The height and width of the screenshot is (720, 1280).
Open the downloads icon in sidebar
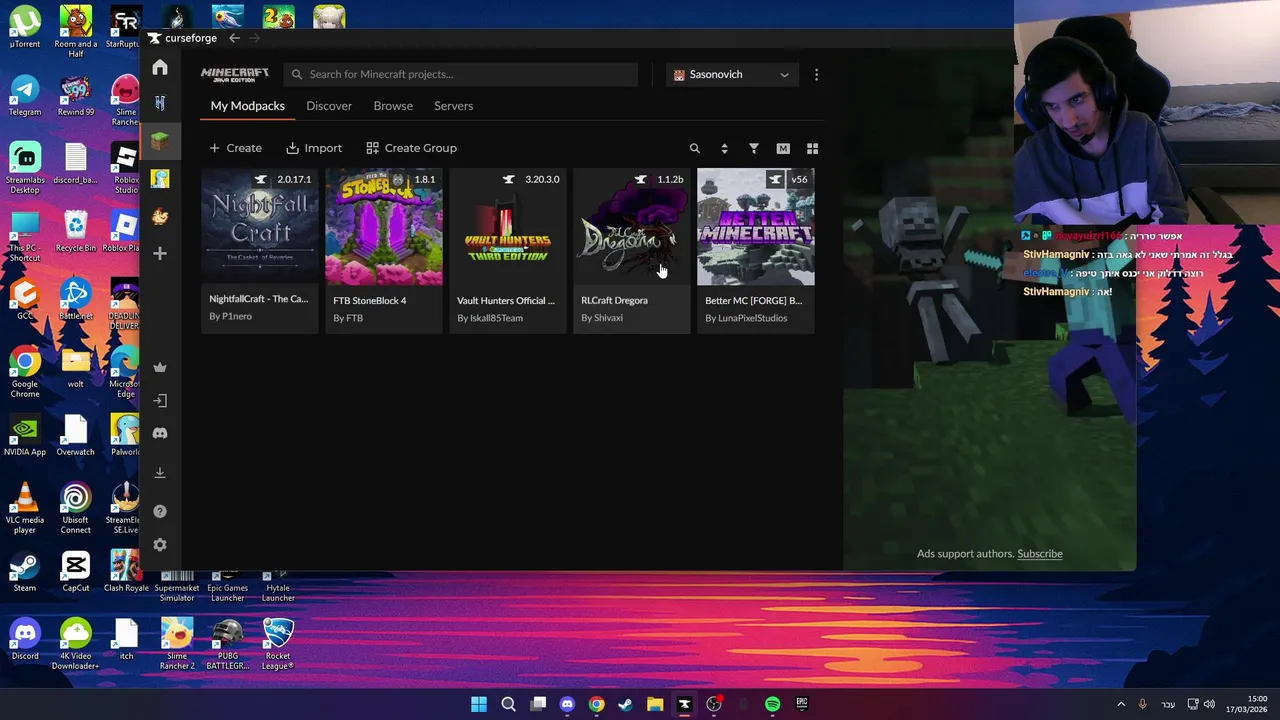click(x=160, y=473)
